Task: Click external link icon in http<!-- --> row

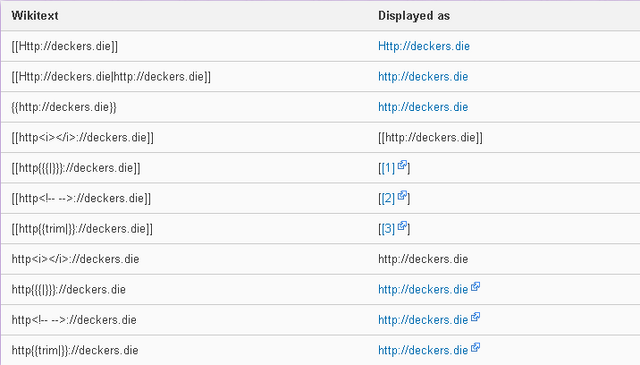Action: click(475, 317)
